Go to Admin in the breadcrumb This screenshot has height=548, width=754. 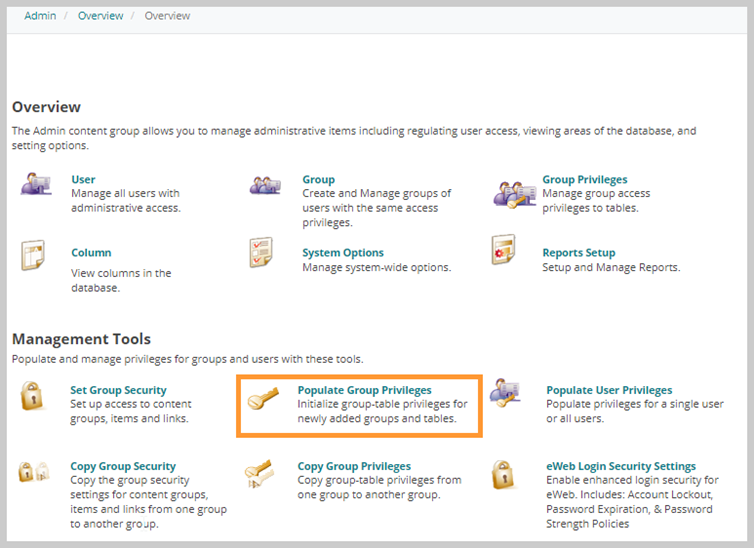[x=40, y=16]
